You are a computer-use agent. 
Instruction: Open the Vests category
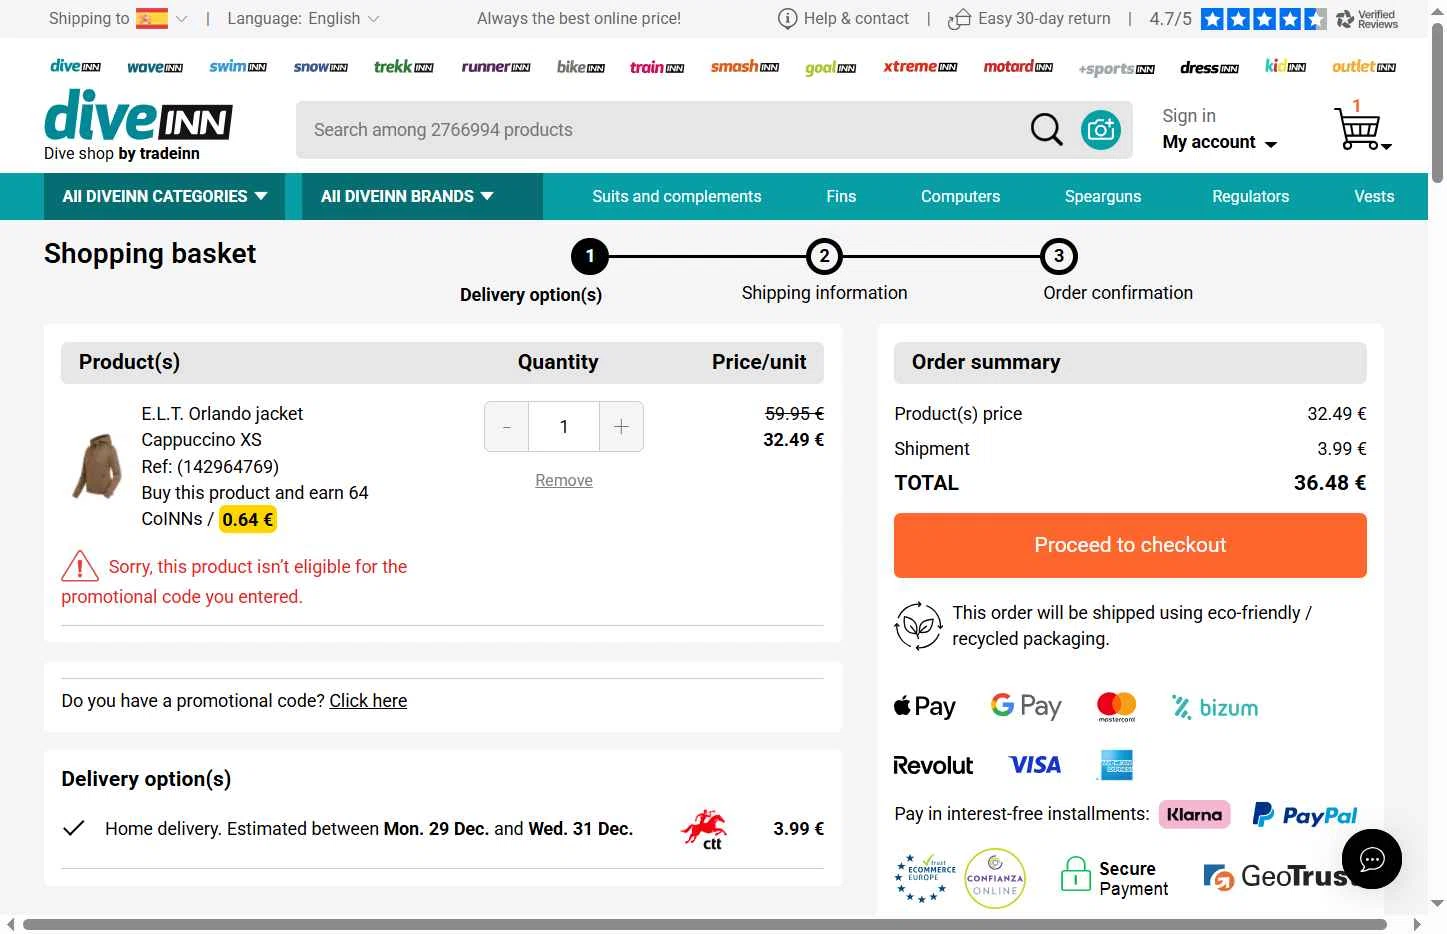click(1374, 196)
